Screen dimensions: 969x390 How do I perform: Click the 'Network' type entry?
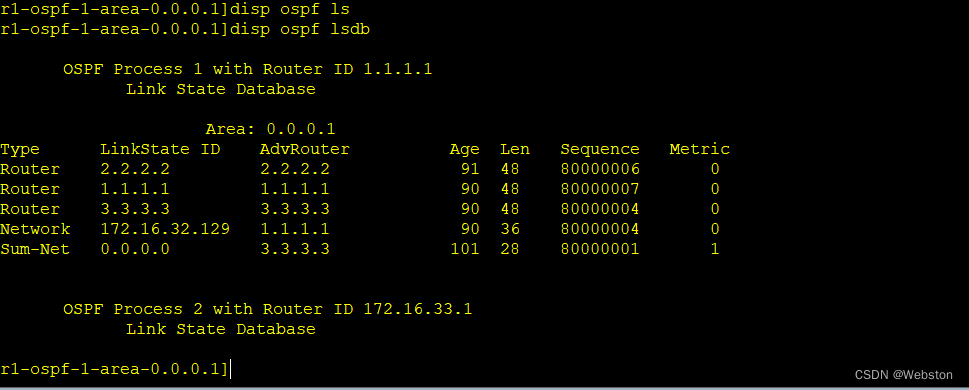[35, 229]
